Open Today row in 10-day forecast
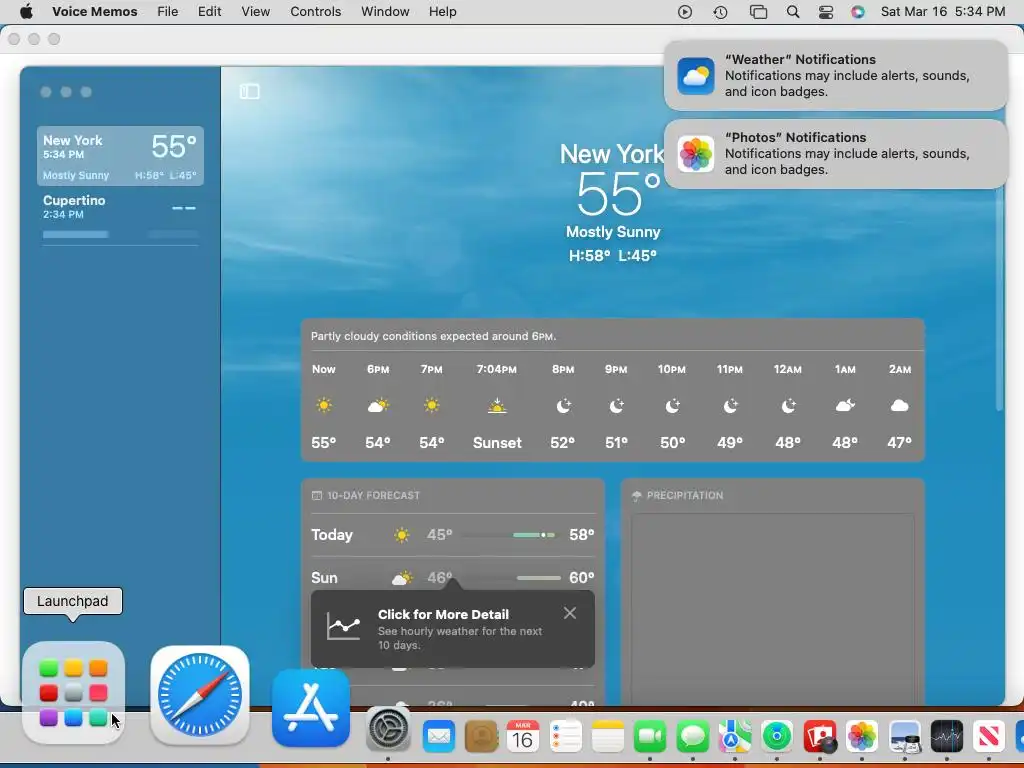 (x=453, y=535)
